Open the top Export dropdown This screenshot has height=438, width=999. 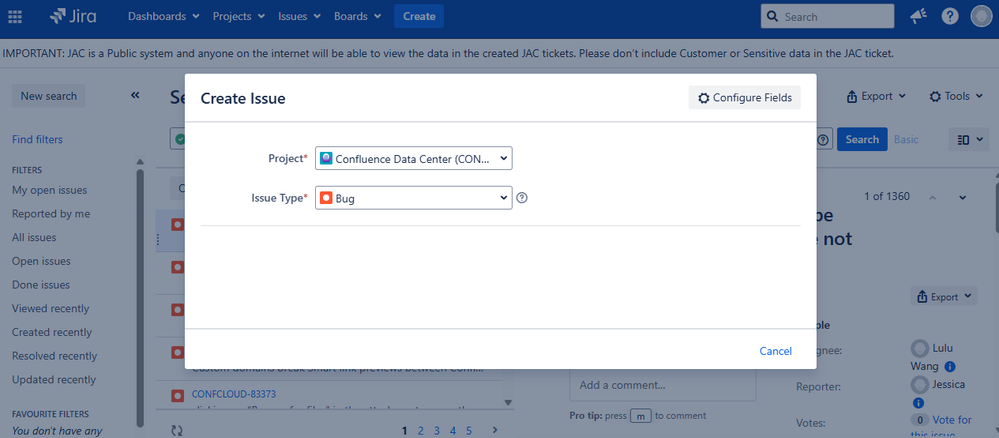tap(876, 96)
